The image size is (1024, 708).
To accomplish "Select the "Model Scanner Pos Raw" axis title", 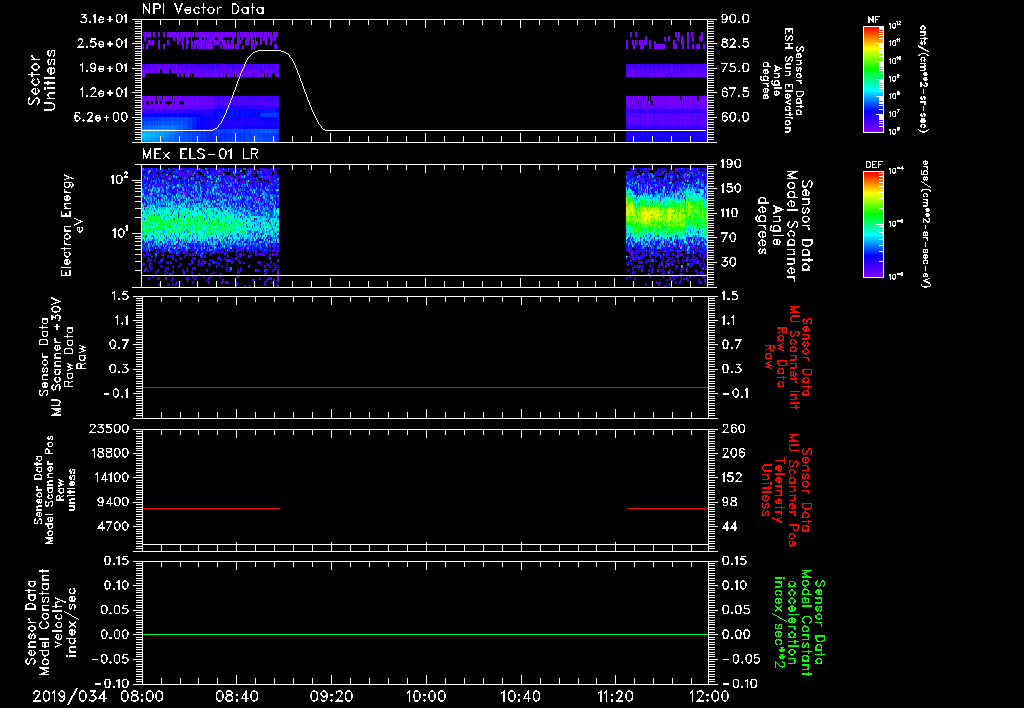I will point(55,490).
